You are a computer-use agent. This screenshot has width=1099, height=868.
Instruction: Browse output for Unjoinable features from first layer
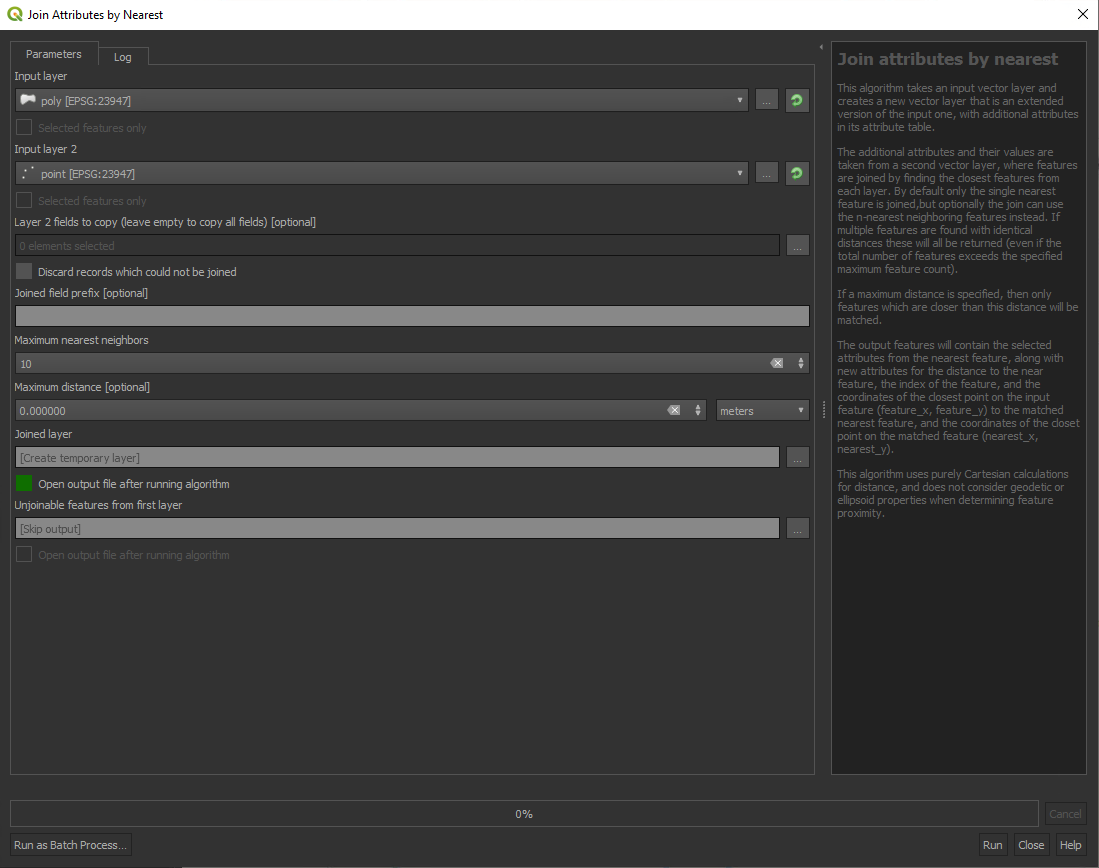pyautogui.click(x=797, y=528)
